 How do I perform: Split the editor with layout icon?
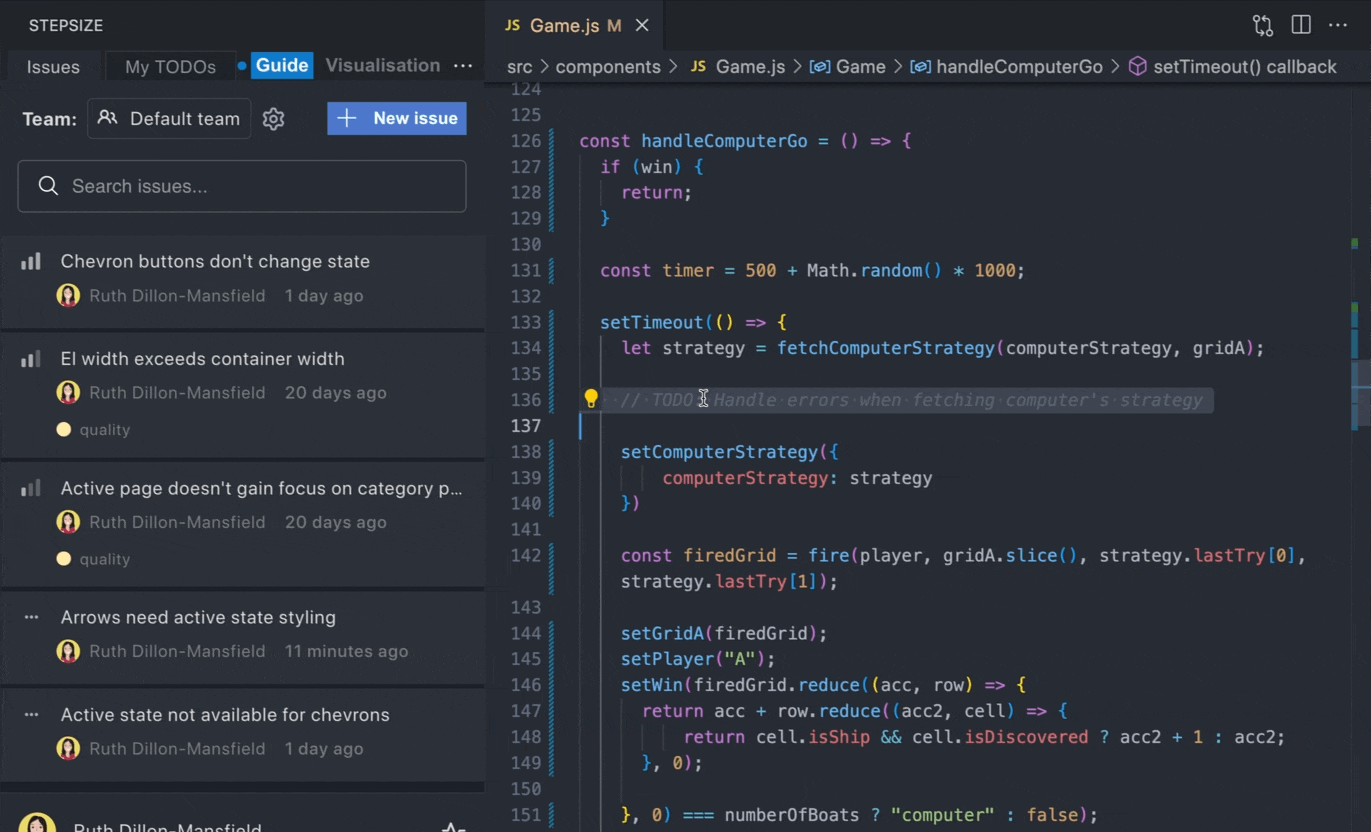tap(1301, 25)
